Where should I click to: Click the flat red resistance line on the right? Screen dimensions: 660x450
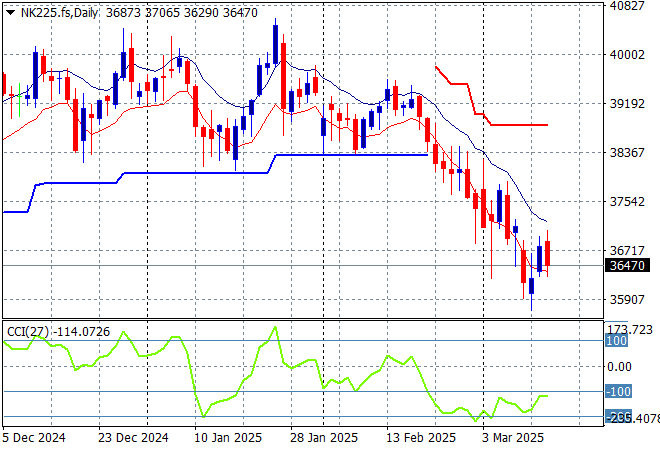(518, 125)
